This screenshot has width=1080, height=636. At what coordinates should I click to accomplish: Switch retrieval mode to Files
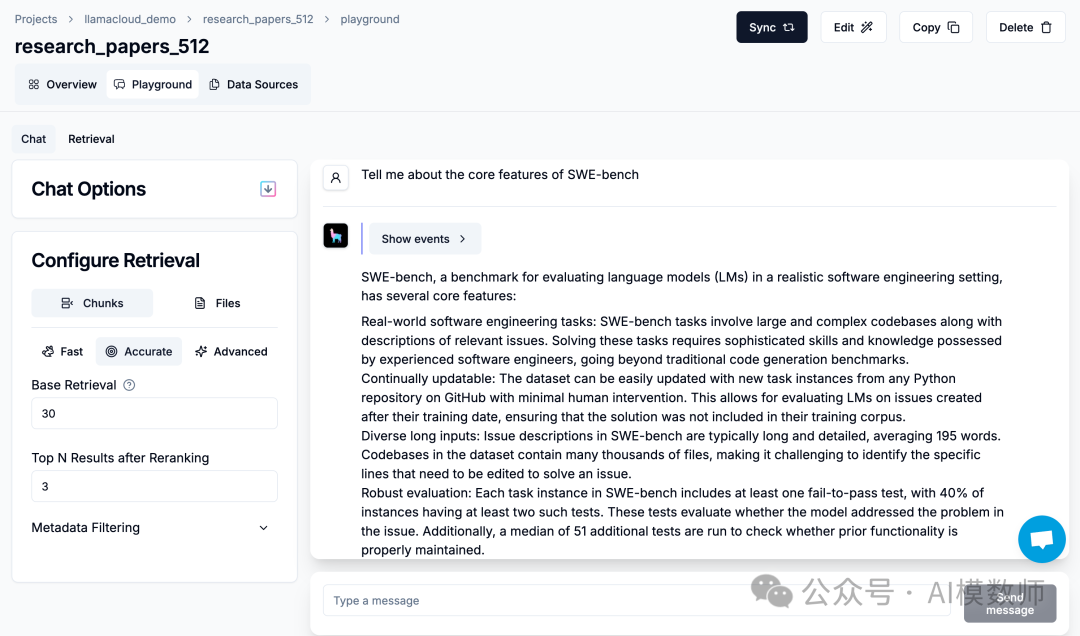pos(217,303)
